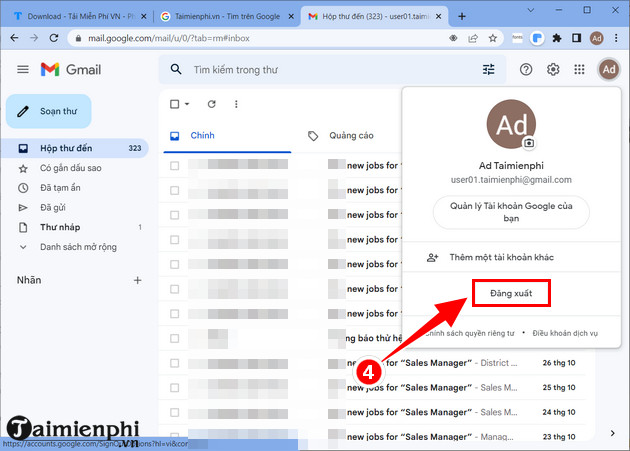Select checkbox of the 24 thg 10 email
This screenshot has width=630, height=451.
(x=174, y=412)
